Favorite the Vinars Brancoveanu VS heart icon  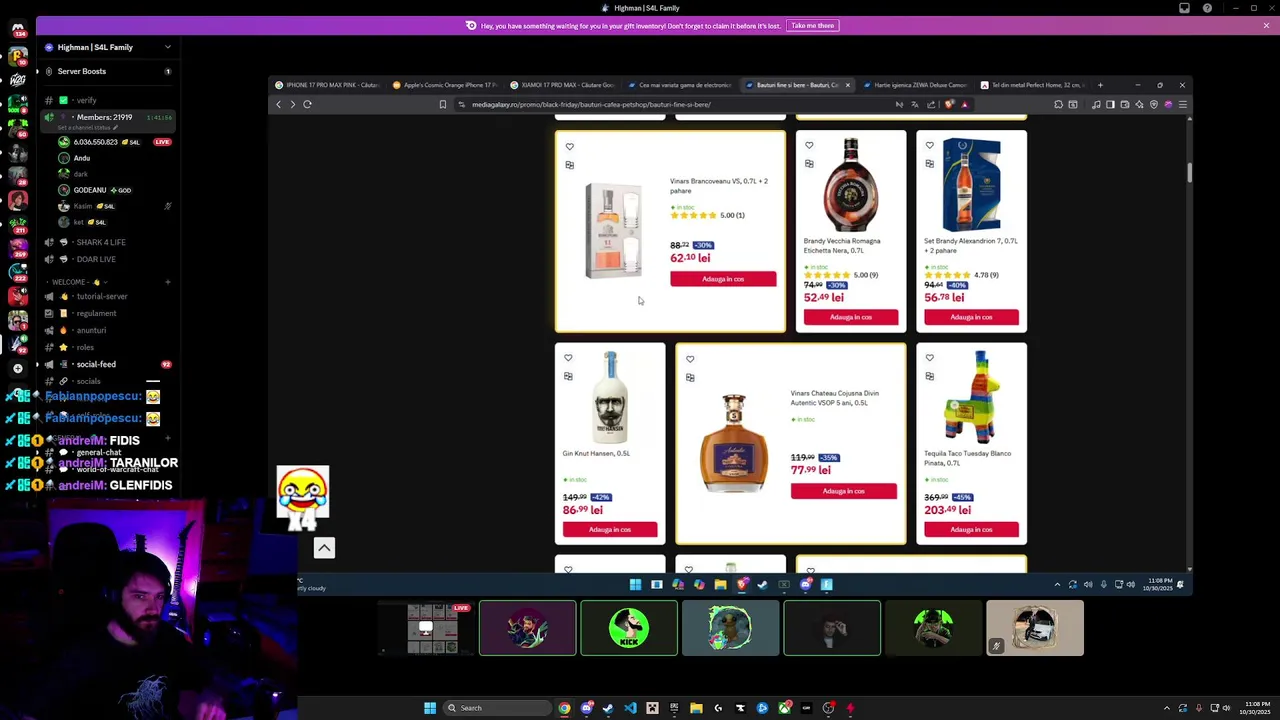click(570, 146)
